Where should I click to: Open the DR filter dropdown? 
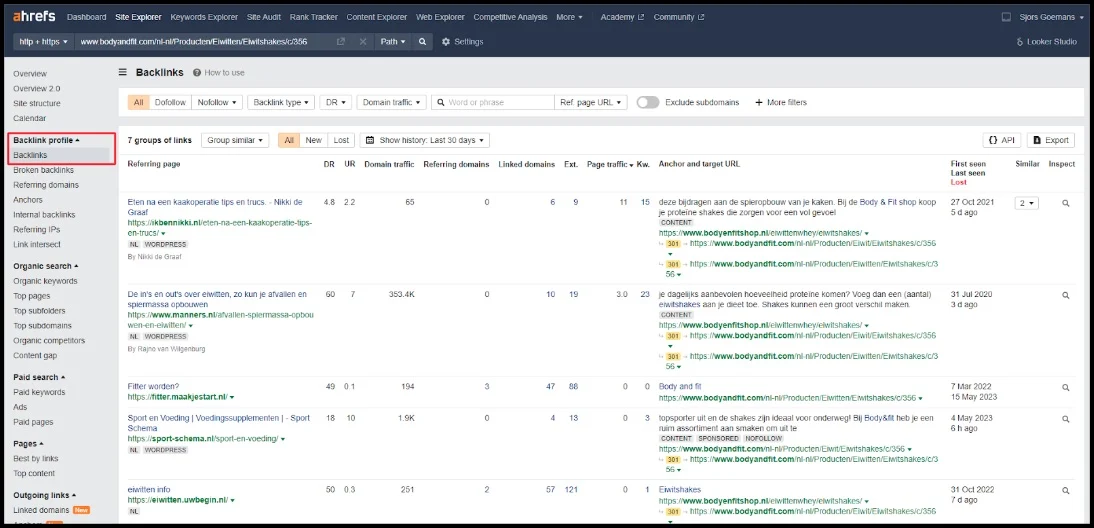click(x=336, y=103)
